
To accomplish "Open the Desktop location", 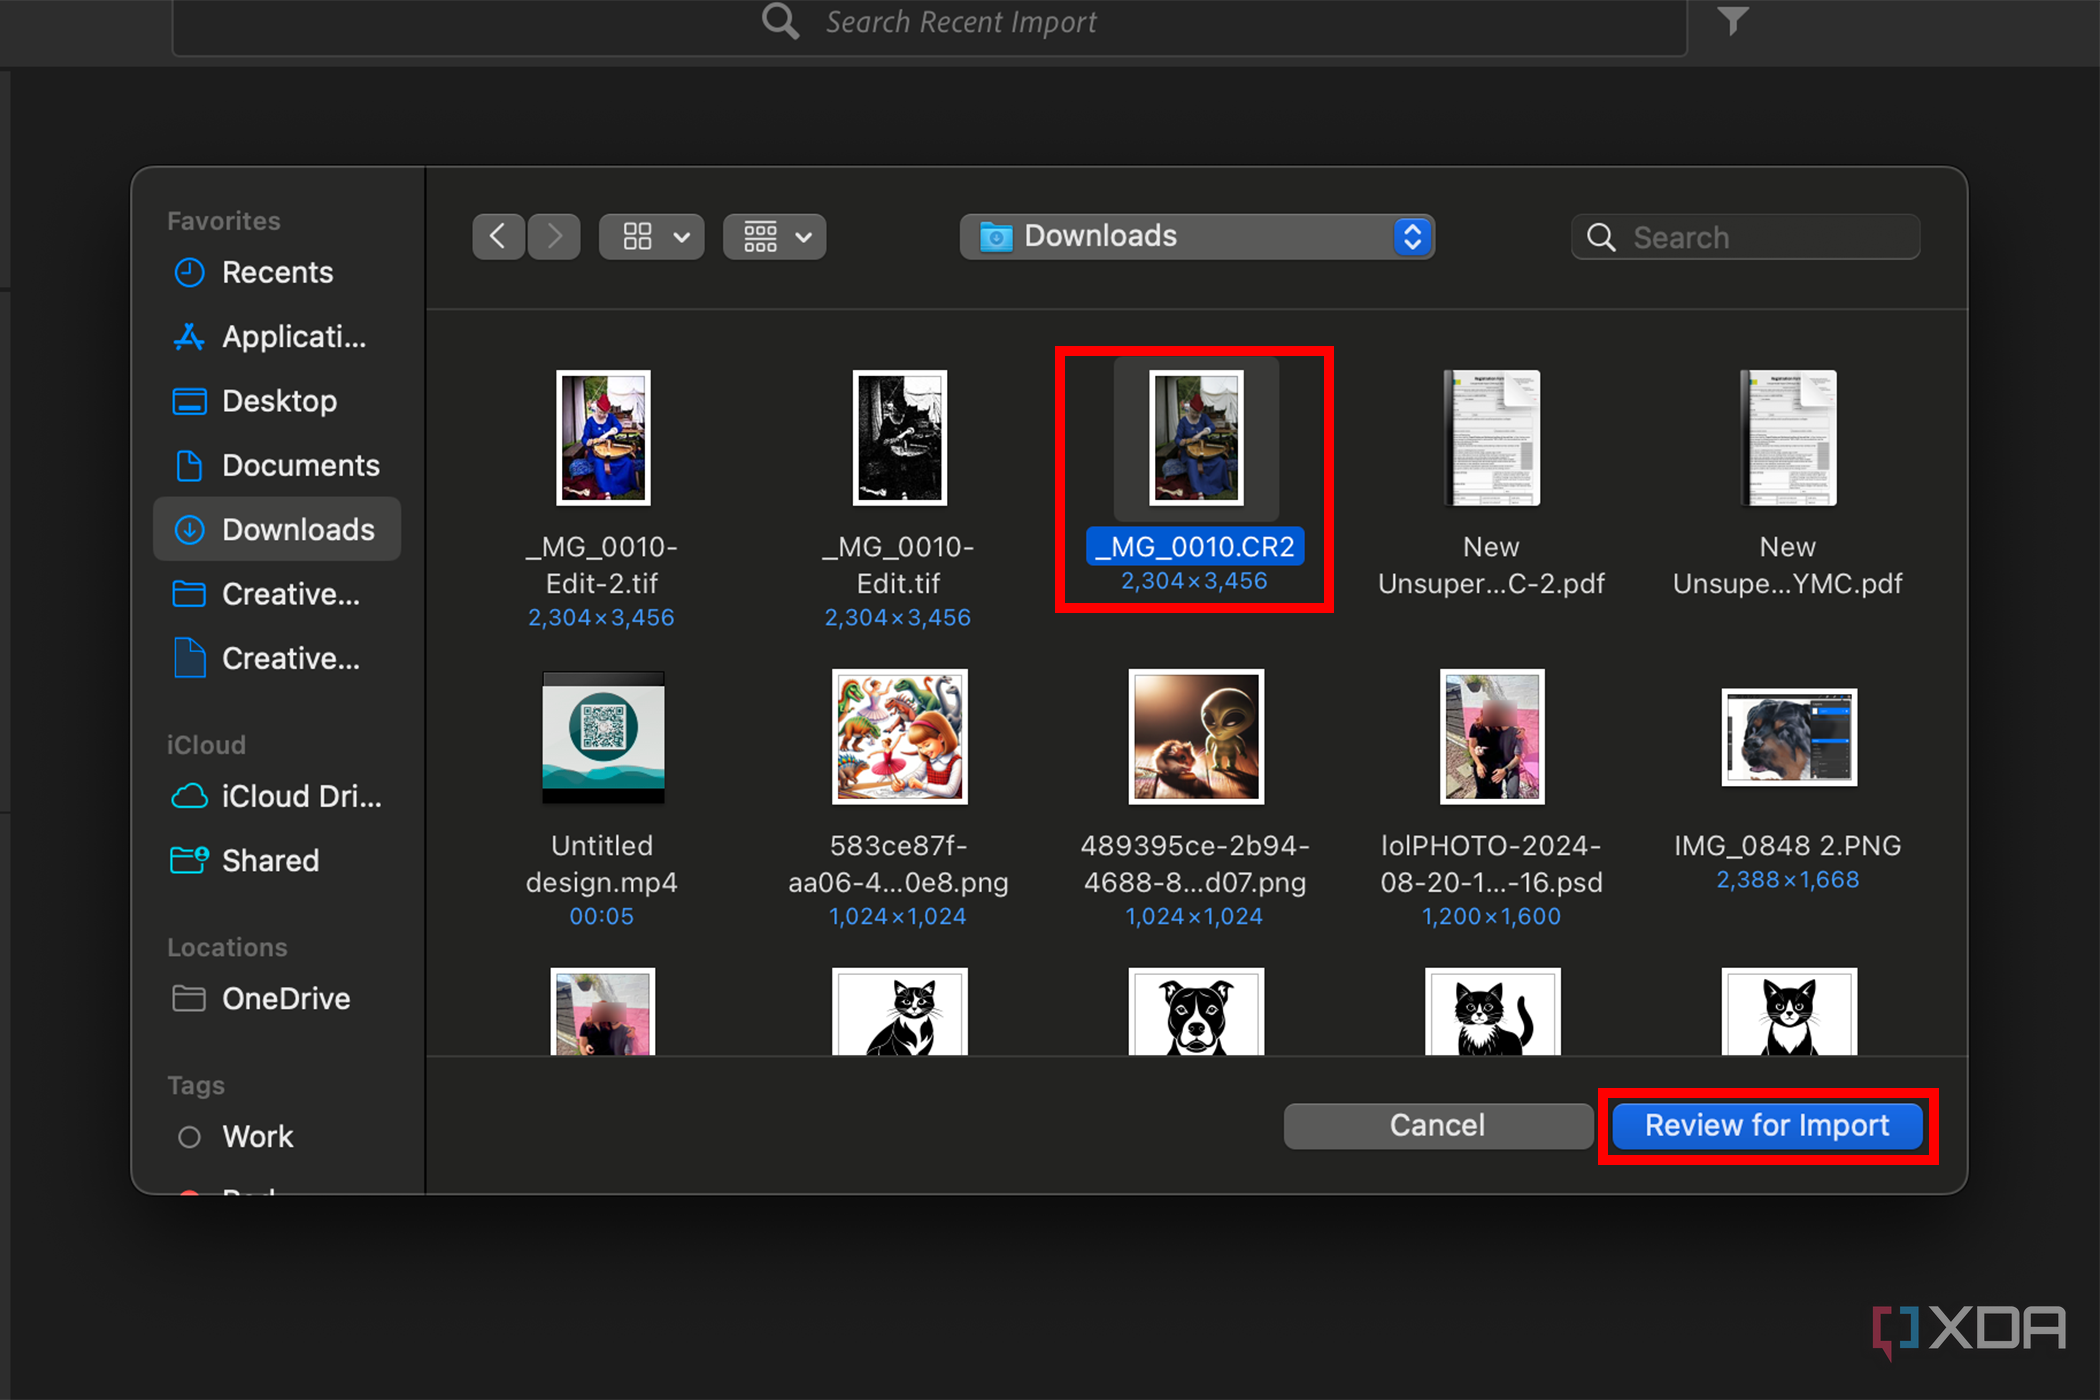I will (279, 401).
